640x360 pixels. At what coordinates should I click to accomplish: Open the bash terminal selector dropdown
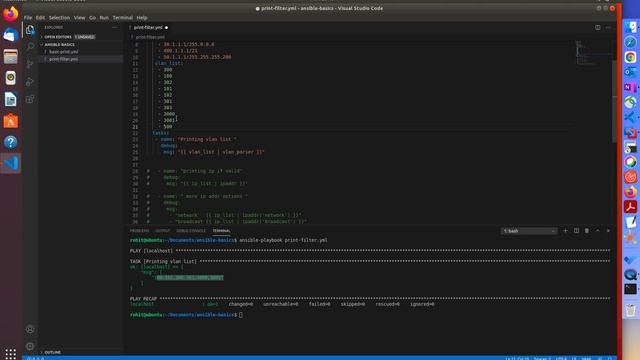point(529,231)
